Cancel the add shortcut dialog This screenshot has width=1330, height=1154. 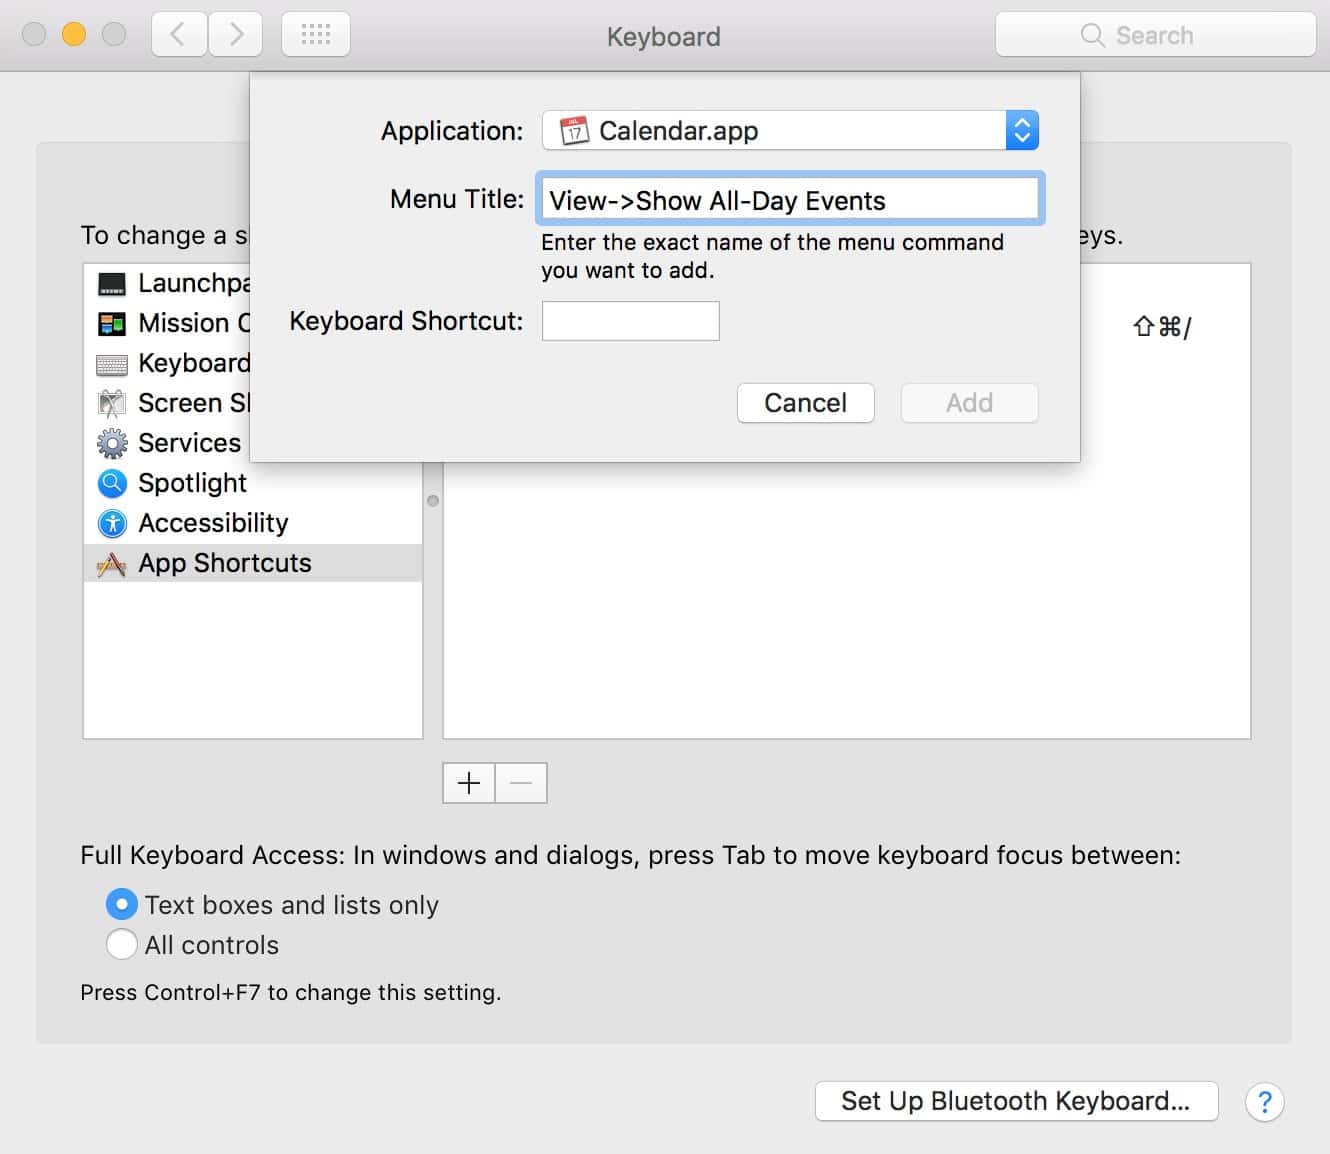[x=805, y=403]
